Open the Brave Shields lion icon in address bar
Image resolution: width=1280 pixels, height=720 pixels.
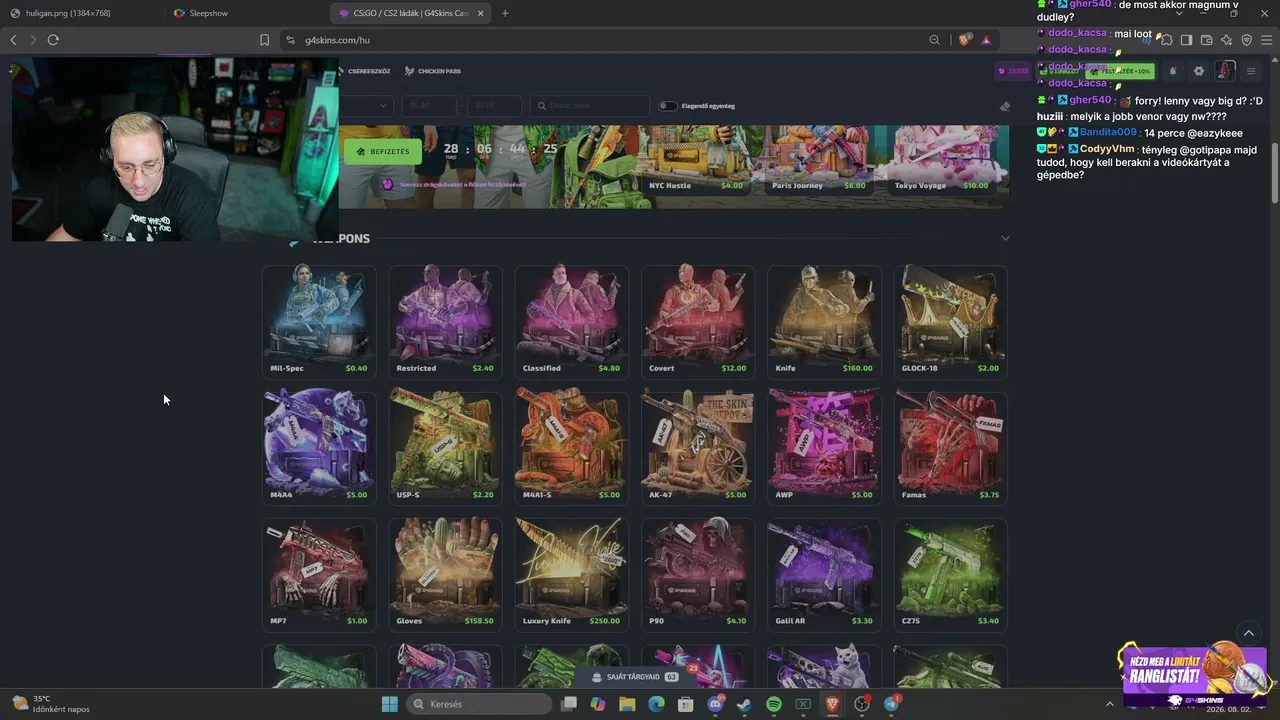tap(964, 40)
